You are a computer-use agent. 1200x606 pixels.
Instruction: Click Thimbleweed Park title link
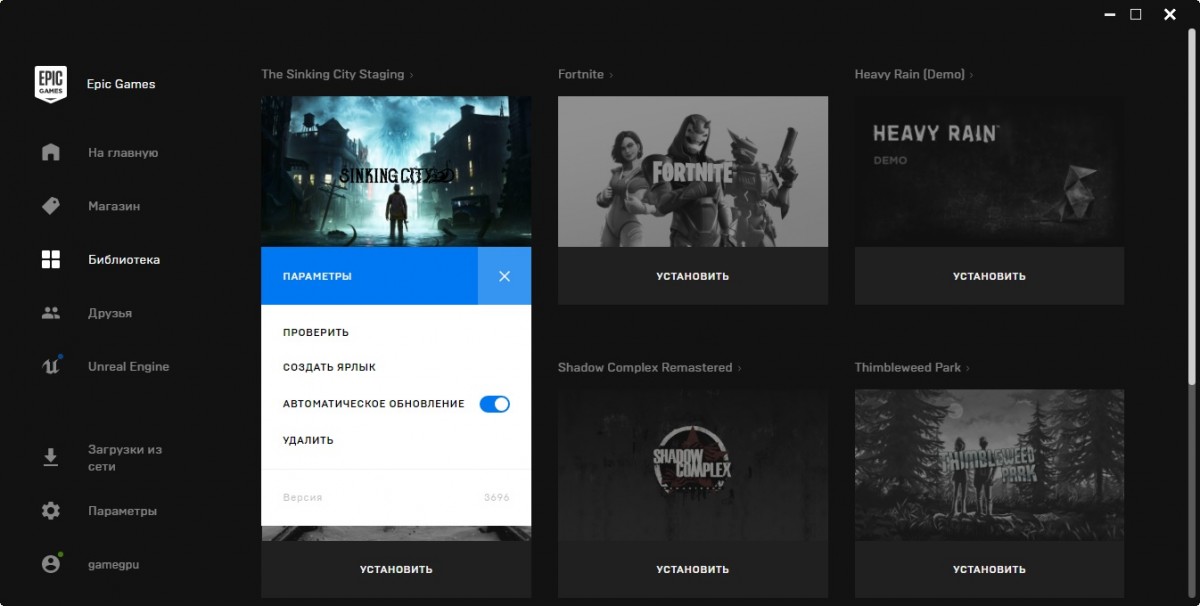point(908,368)
